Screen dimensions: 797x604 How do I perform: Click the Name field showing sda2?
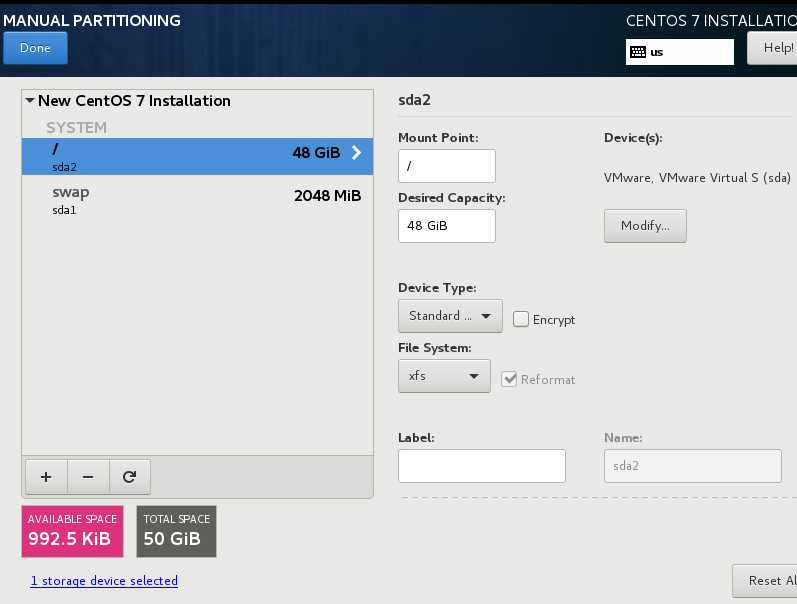[693, 466]
